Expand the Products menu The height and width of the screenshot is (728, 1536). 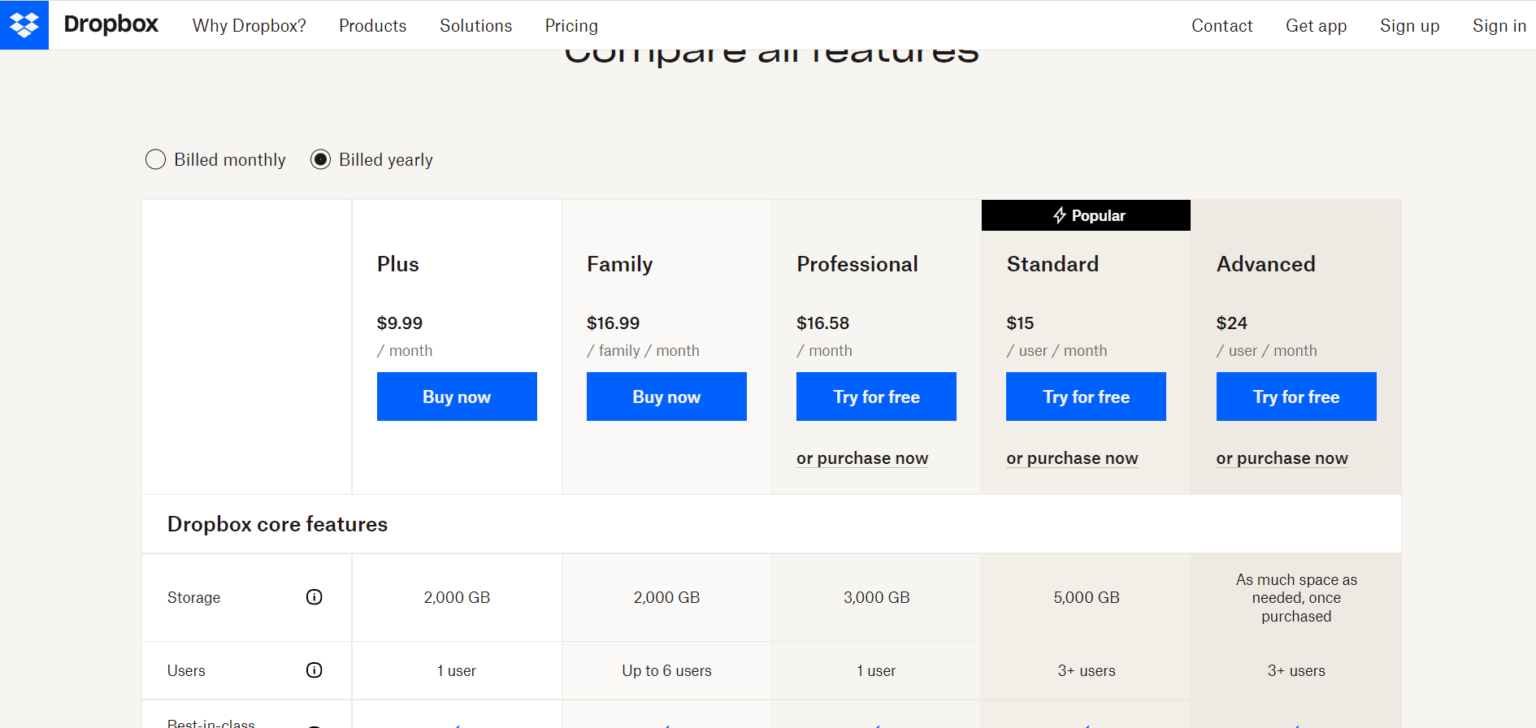(x=372, y=26)
